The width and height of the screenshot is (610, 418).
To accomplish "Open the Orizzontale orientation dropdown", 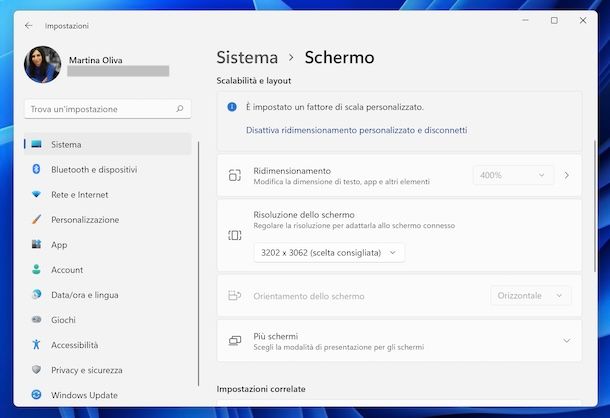I will [530, 296].
